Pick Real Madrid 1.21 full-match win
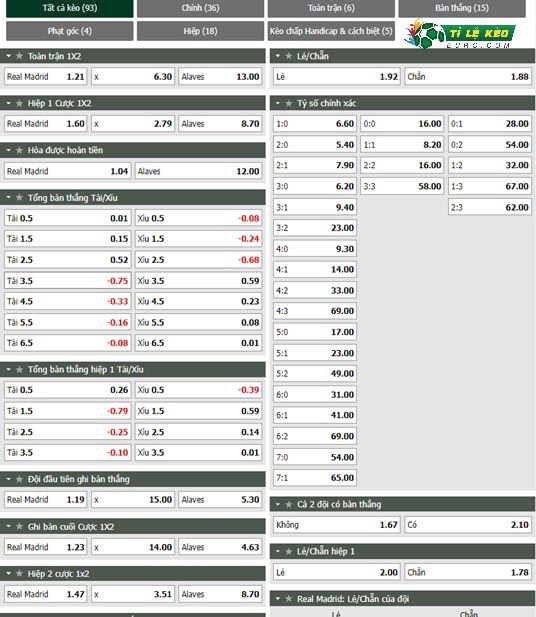This screenshot has width=536, height=617. coord(46,77)
